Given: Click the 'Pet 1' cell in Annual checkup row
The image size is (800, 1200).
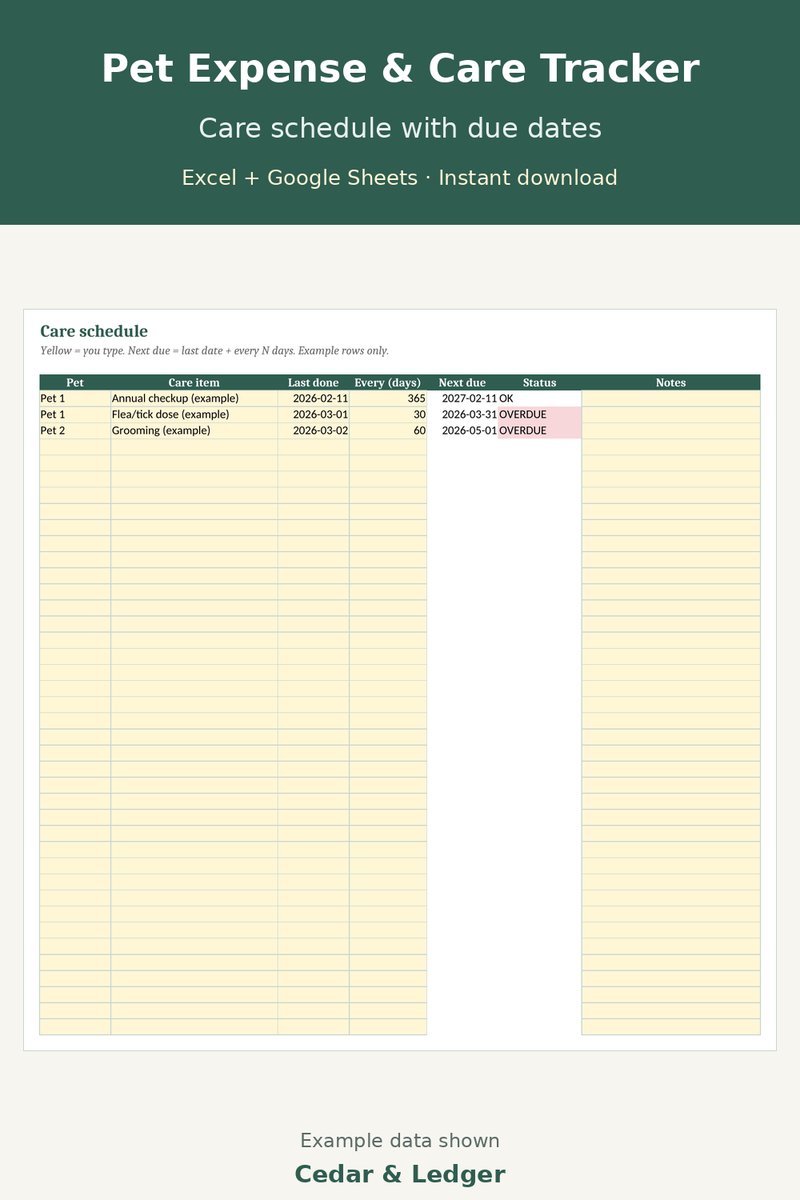Looking at the screenshot, I should point(75,398).
